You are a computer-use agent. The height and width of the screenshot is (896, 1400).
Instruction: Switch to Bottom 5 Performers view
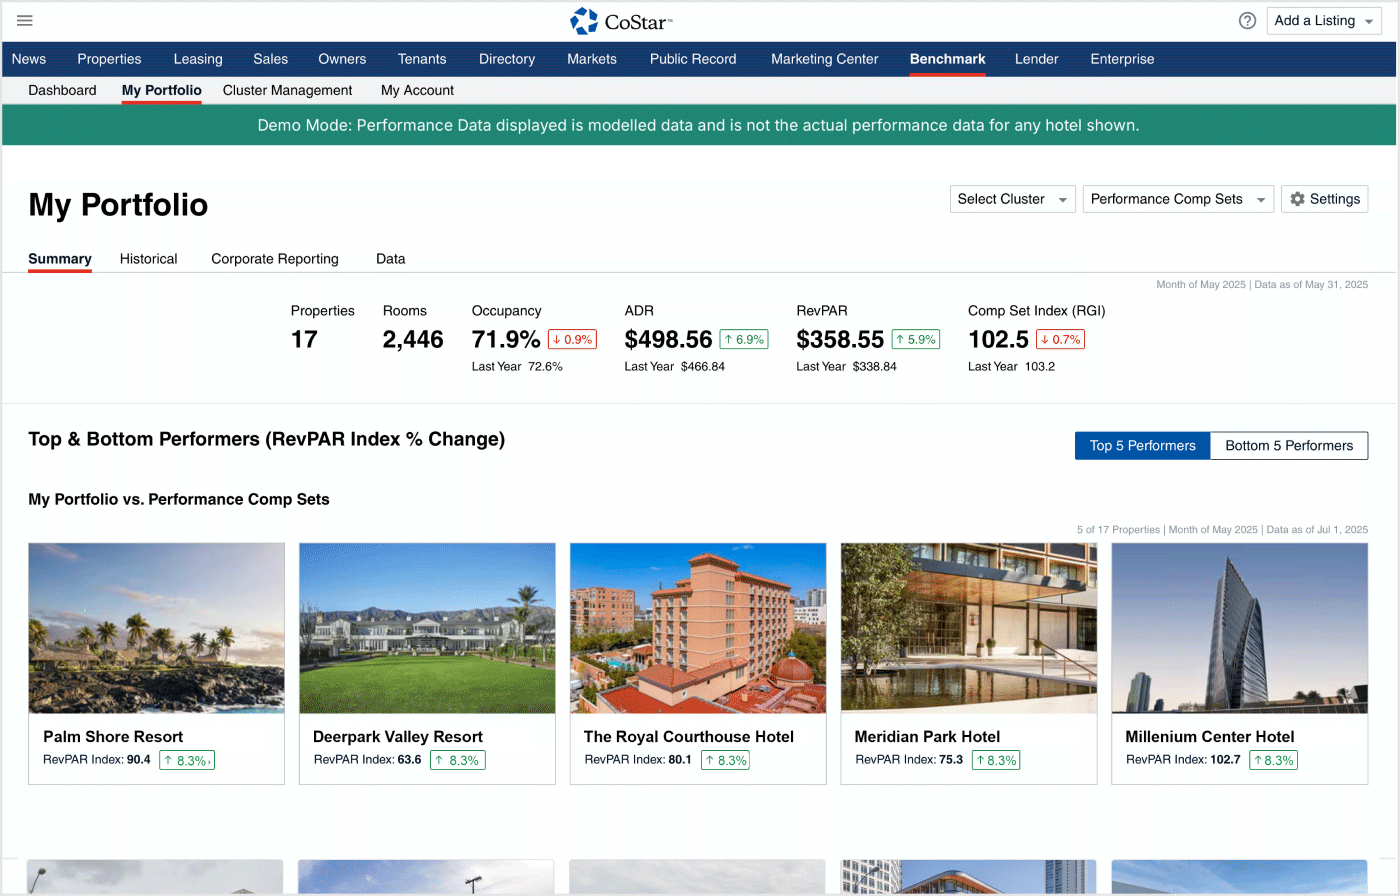(x=1289, y=446)
